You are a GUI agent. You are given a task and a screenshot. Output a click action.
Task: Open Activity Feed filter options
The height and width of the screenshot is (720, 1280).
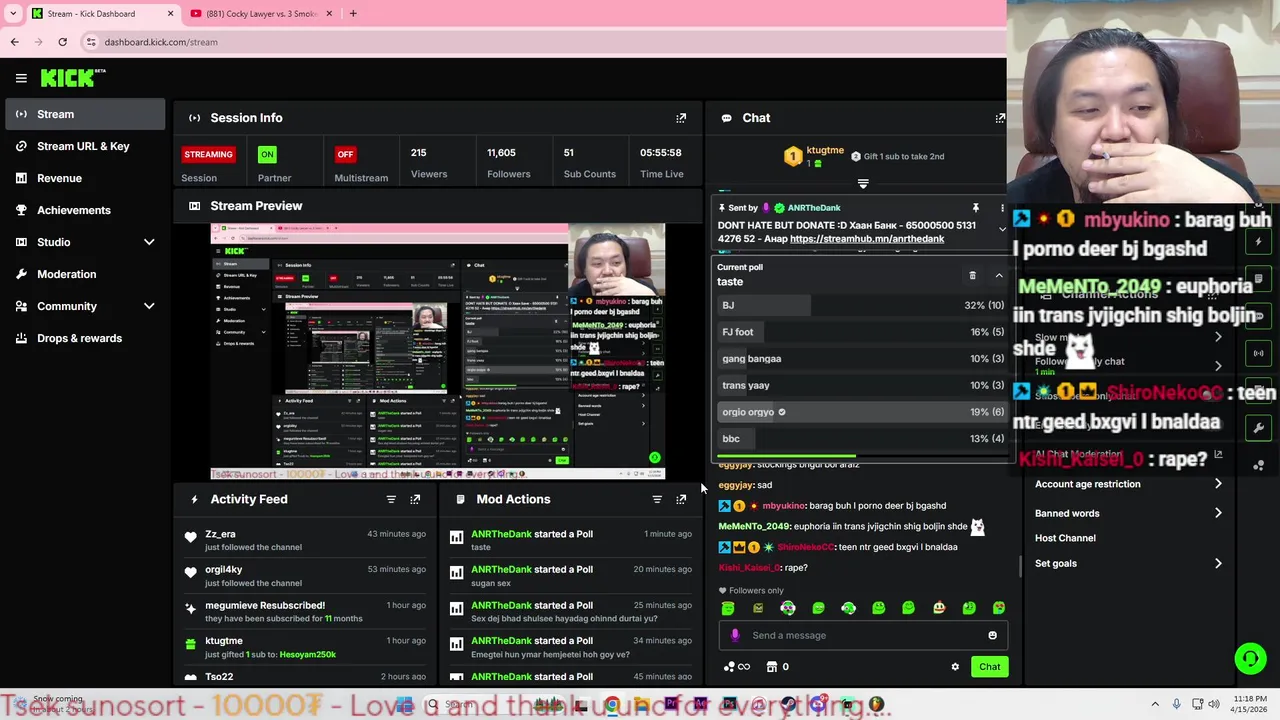391,499
